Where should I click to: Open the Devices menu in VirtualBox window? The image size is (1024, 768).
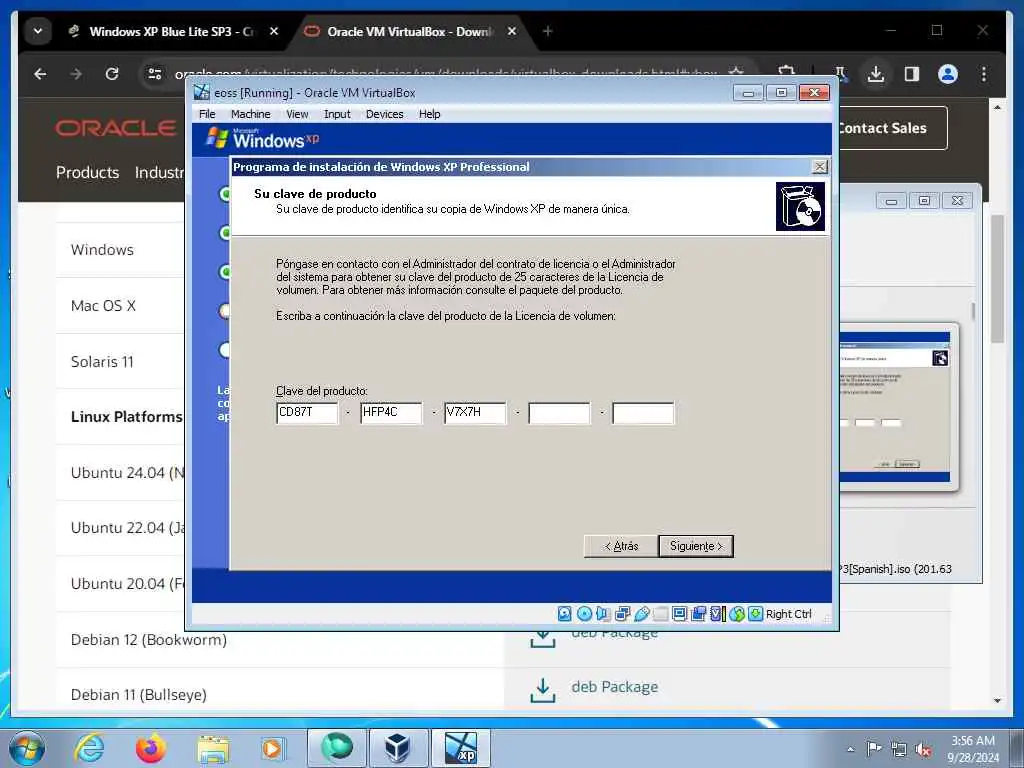point(385,114)
